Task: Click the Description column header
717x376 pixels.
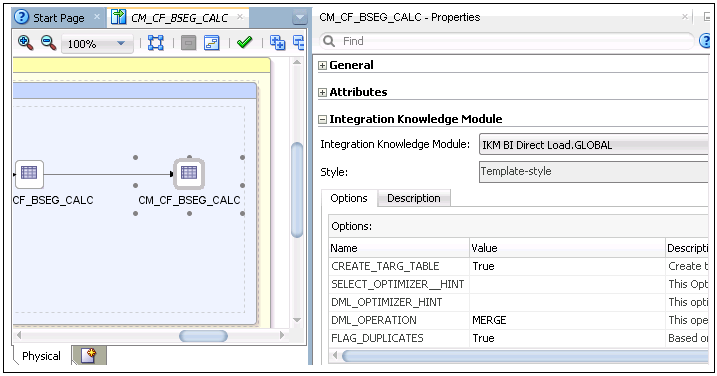Action: click(687, 248)
